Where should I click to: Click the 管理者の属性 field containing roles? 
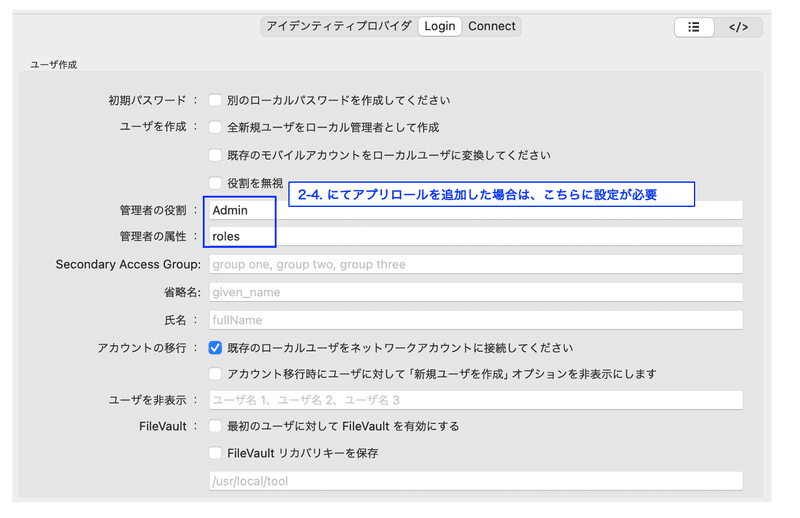(476, 236)
